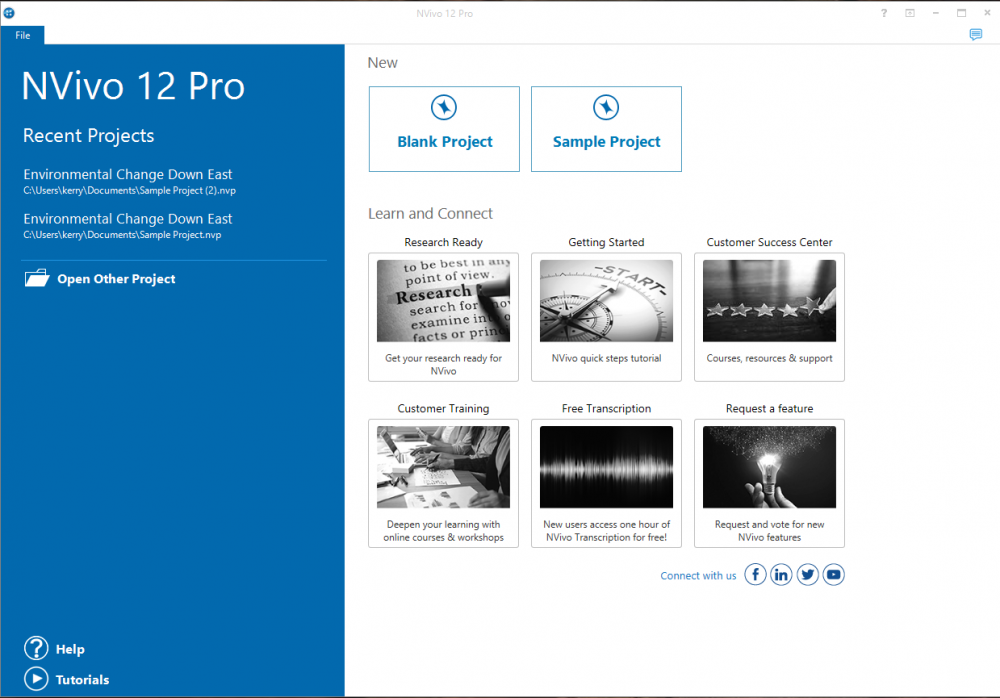This screenshot has width=1000, height=698.
Task: Open the Request a feature lightbulb thumbnail
Action: click(x=769, y=467)
